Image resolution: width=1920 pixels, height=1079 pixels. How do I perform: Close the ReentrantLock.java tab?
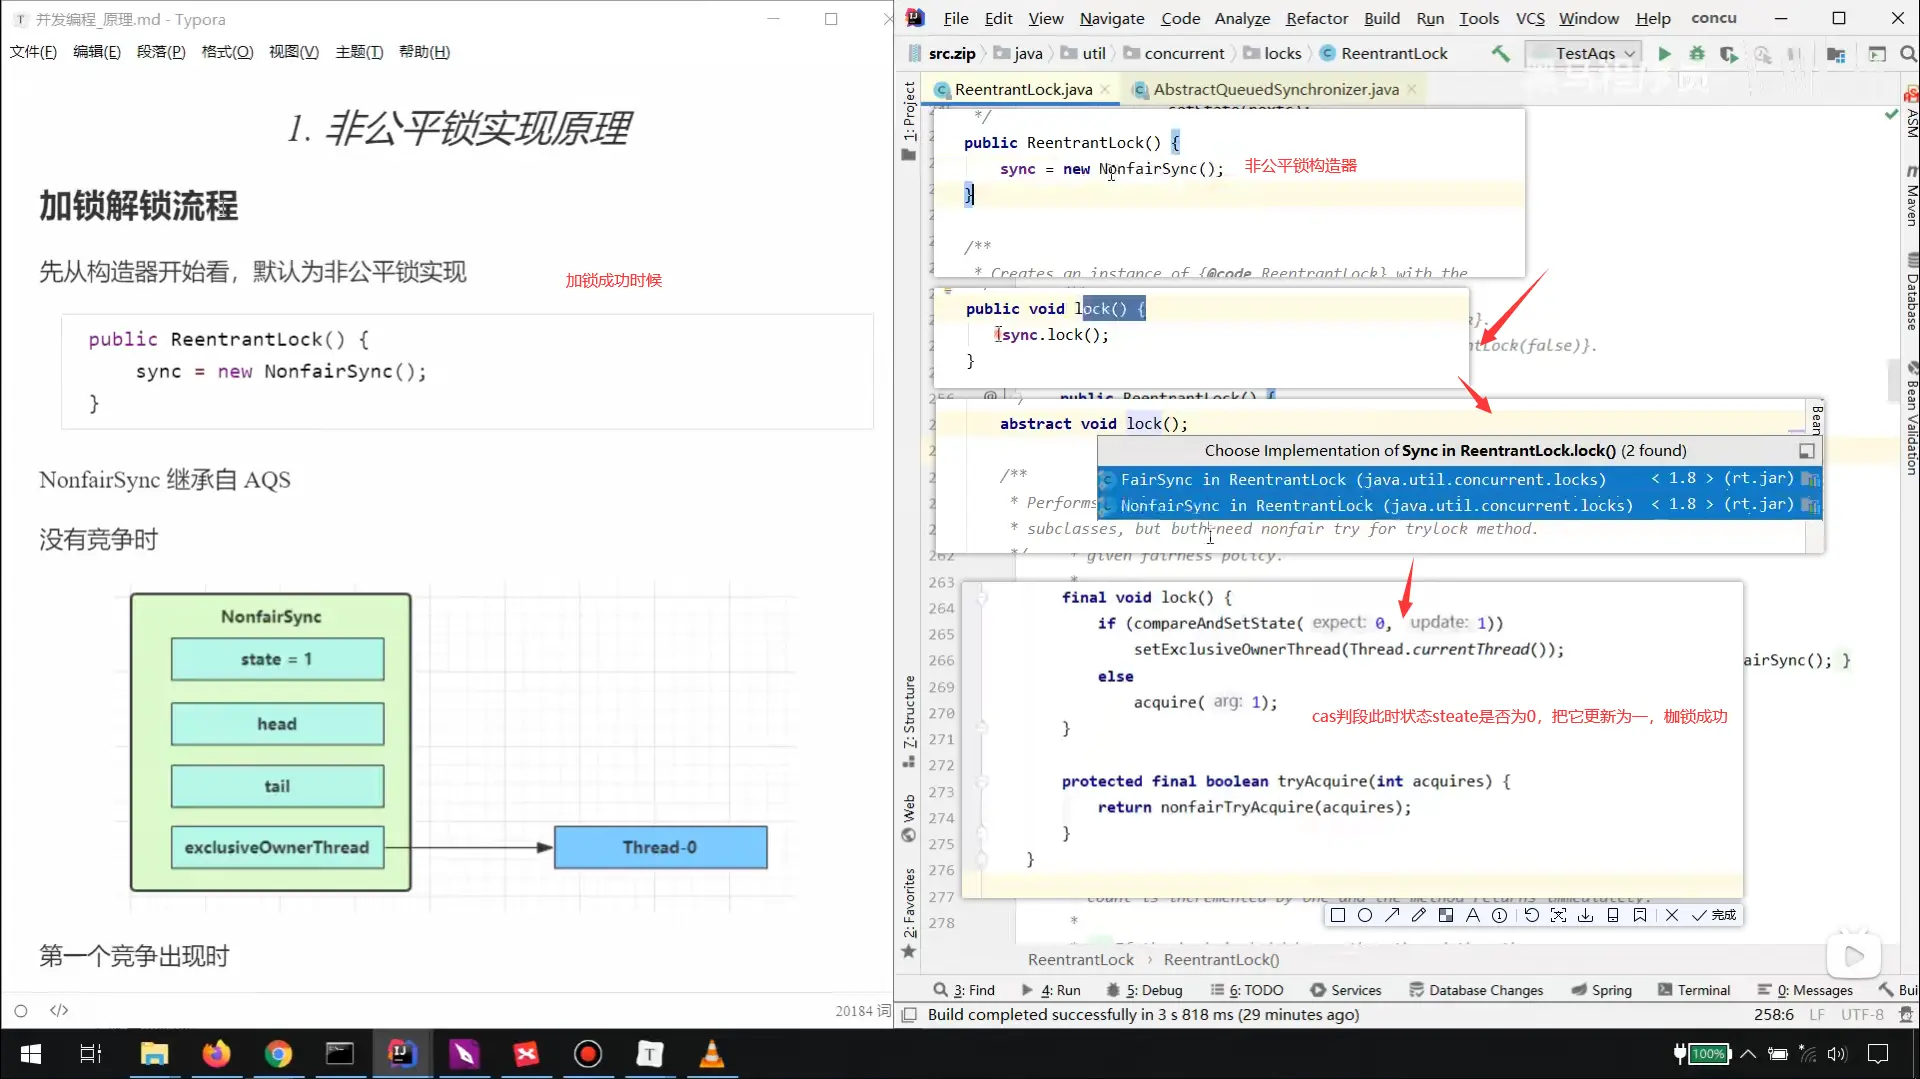click(x=1105, y=89)
